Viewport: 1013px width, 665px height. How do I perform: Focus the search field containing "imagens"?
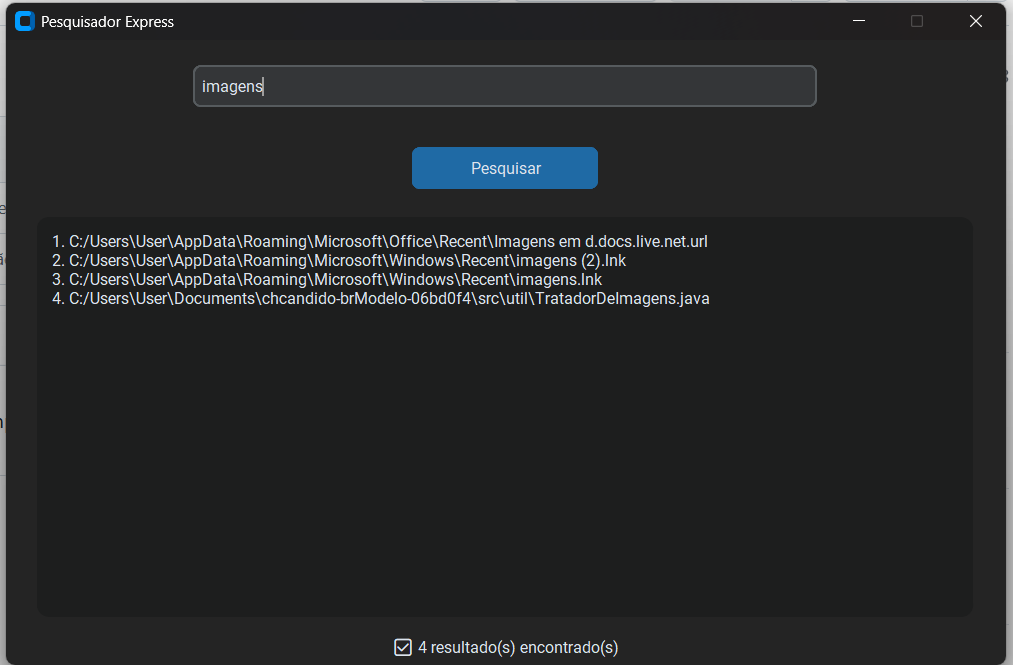tap(504, 86)
